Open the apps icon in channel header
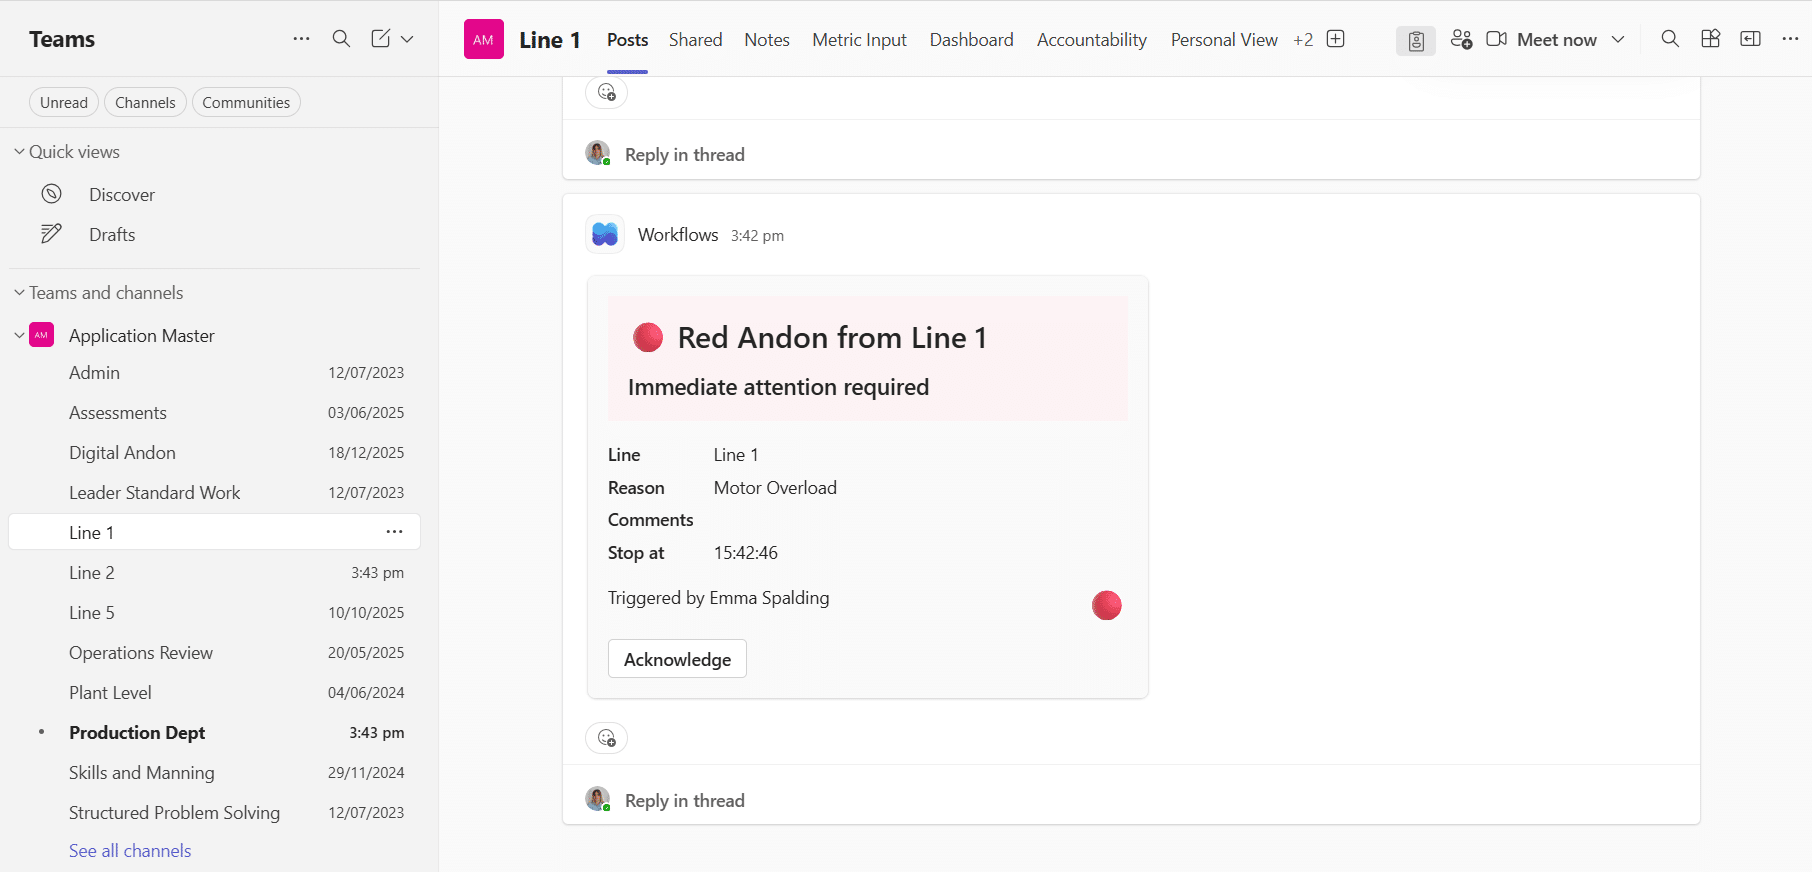The height and width of the screenshot is (872, 1812). (x=1710, y=39)
